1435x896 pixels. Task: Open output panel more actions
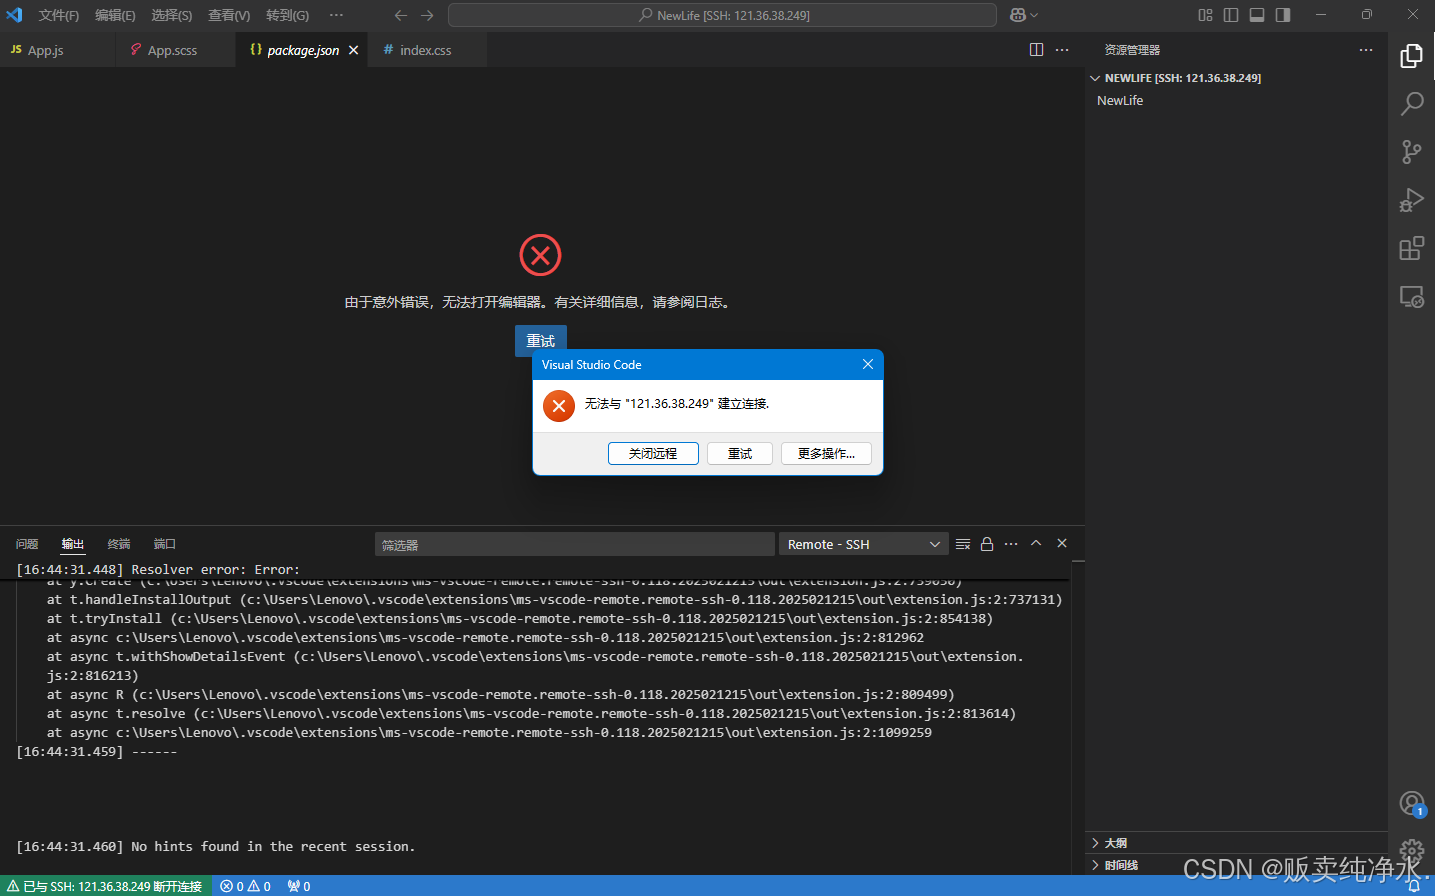click(1011, 544)
